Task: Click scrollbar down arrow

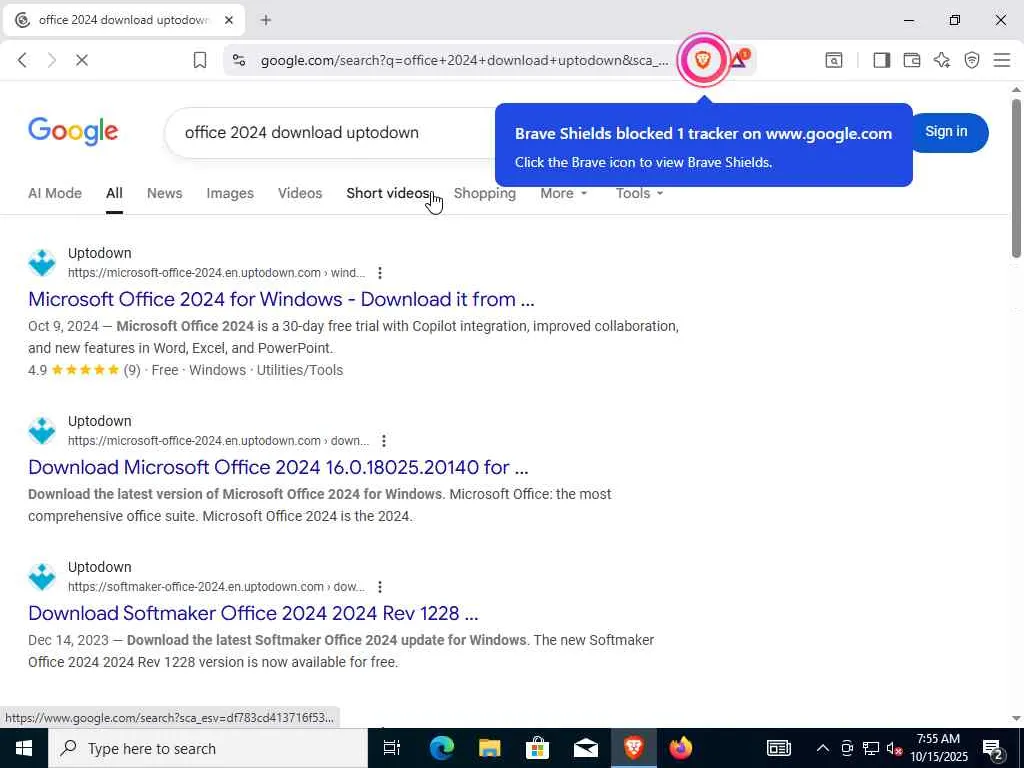Action: click(x=1016, y=718)
